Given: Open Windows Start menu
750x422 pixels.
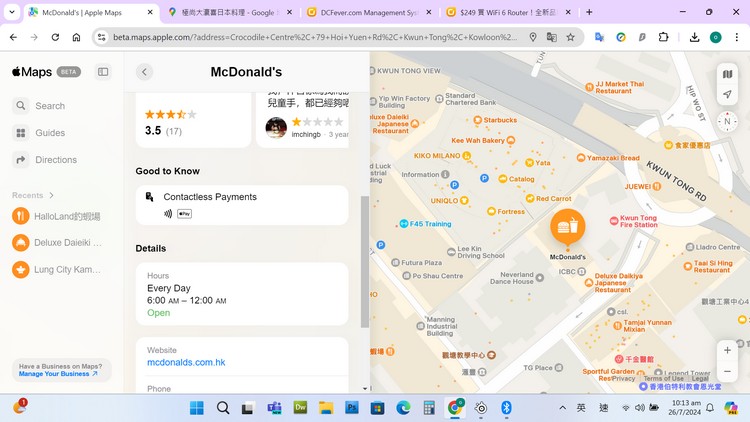Looking at the screenshot, I should click(x=197, y=408).
